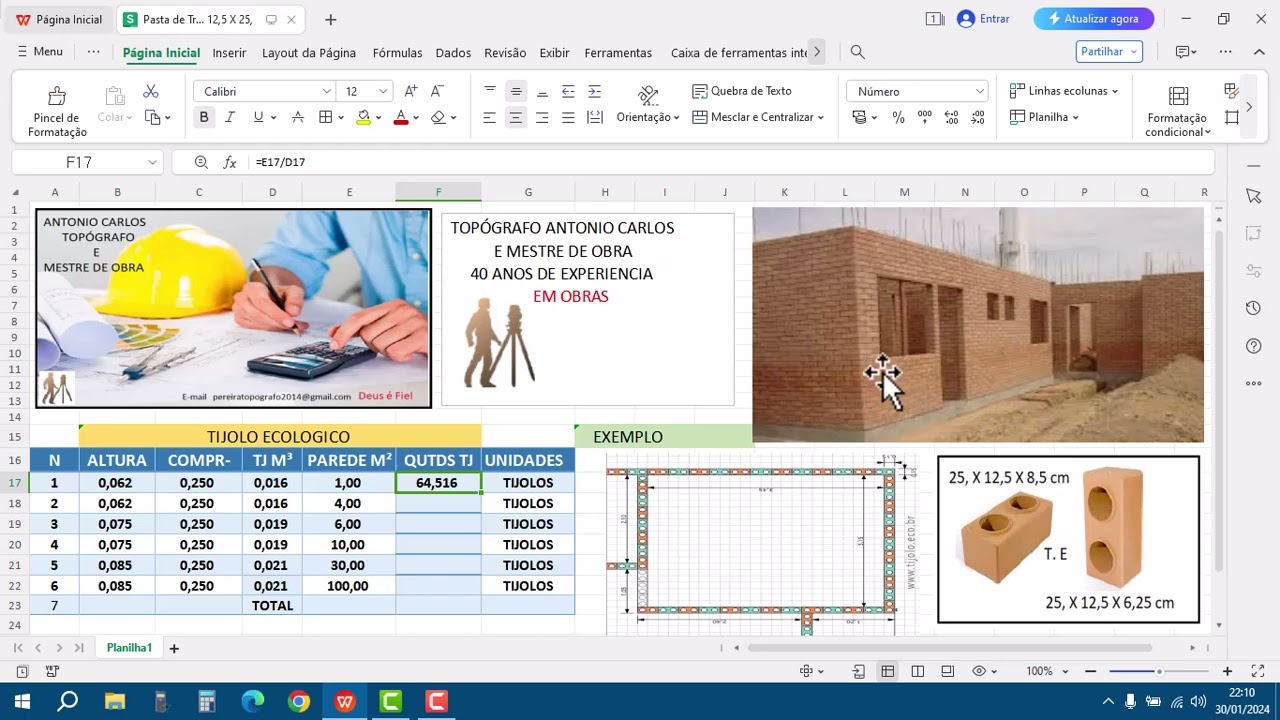This screenshot has width=1280, height=720.
Task: Open the 100% zoom level dropdown
Action: coord(1046,671)
